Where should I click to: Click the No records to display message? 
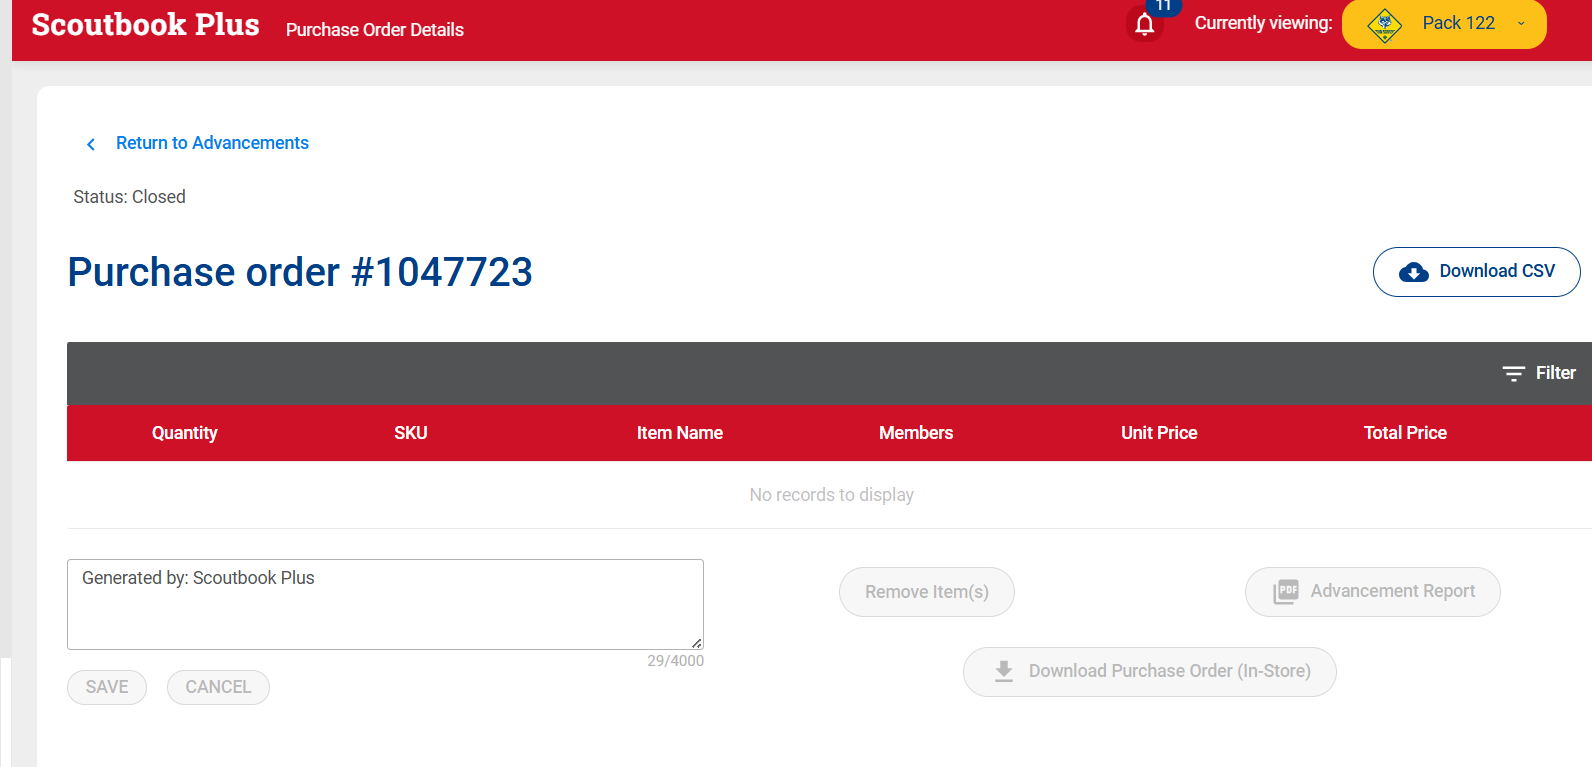click(x=832, y=495)
